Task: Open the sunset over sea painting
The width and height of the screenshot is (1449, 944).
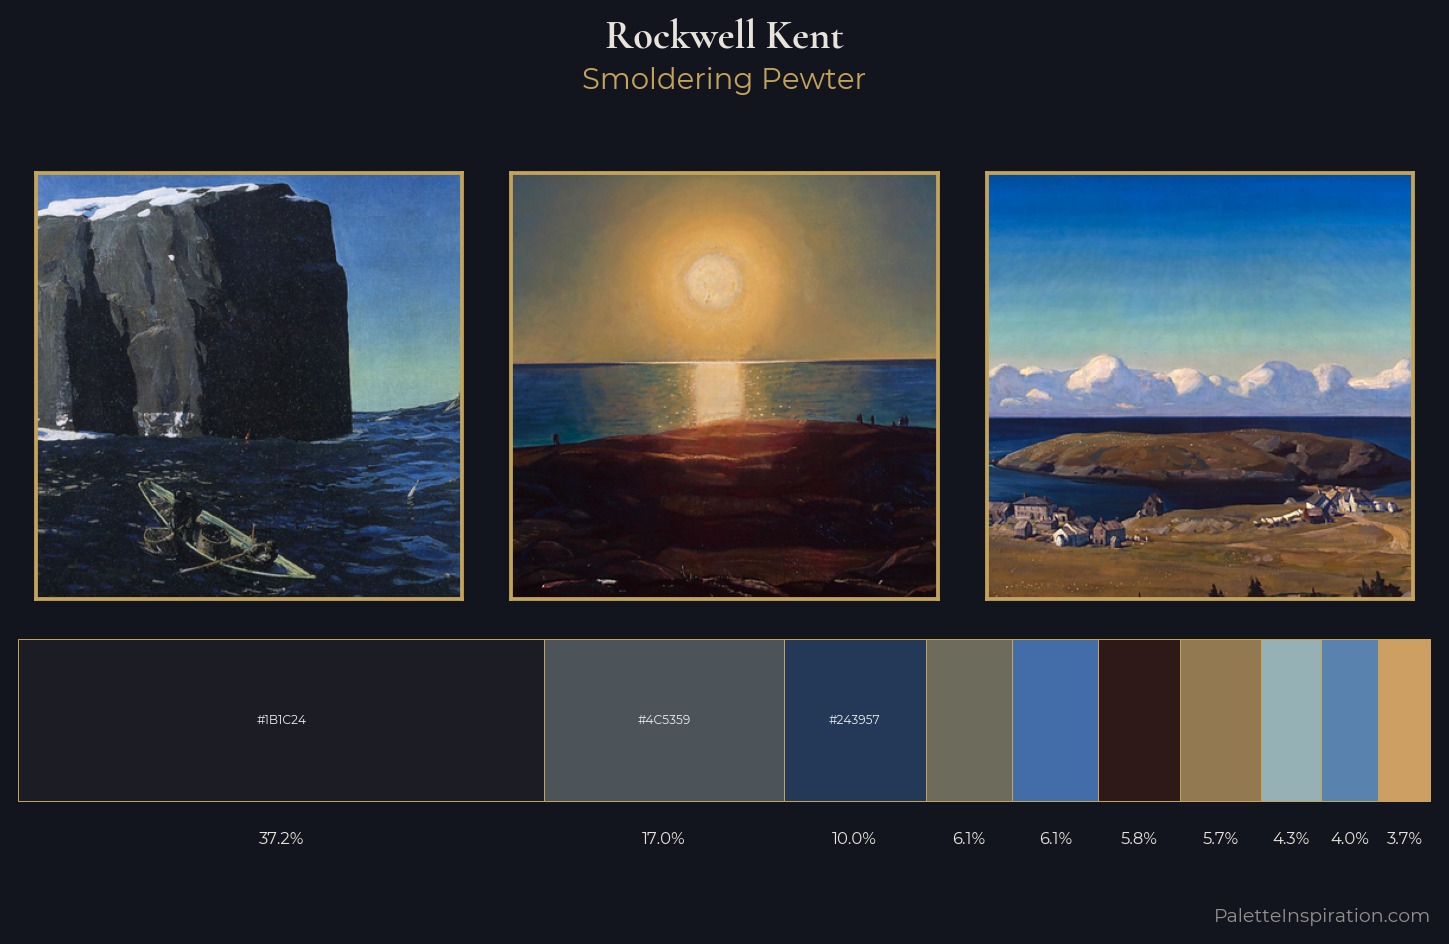Action: point(724,386)
